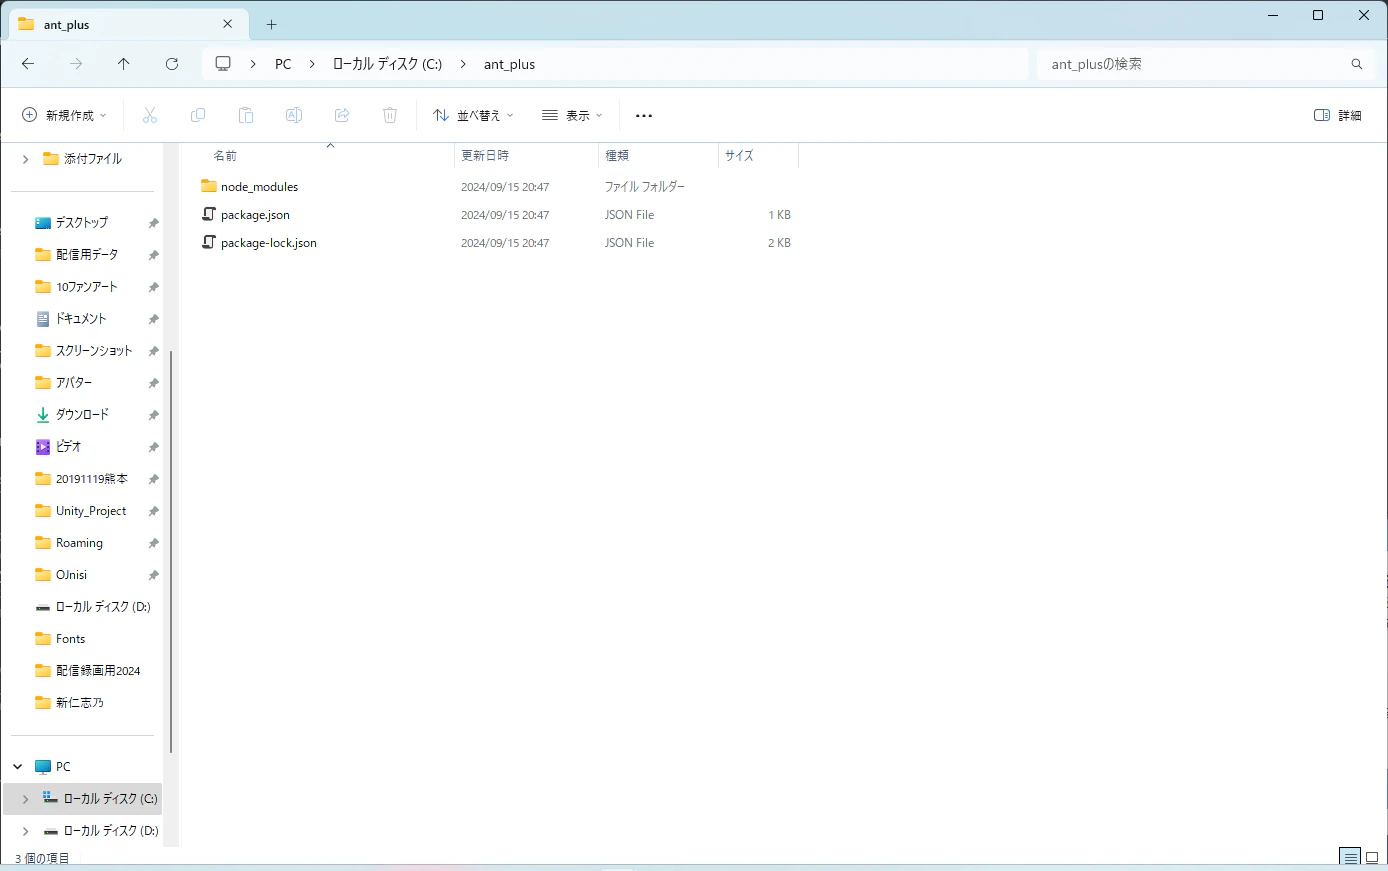The image size is (1388, 871).
Task: Go up one folder level
Action: [124, 64]
